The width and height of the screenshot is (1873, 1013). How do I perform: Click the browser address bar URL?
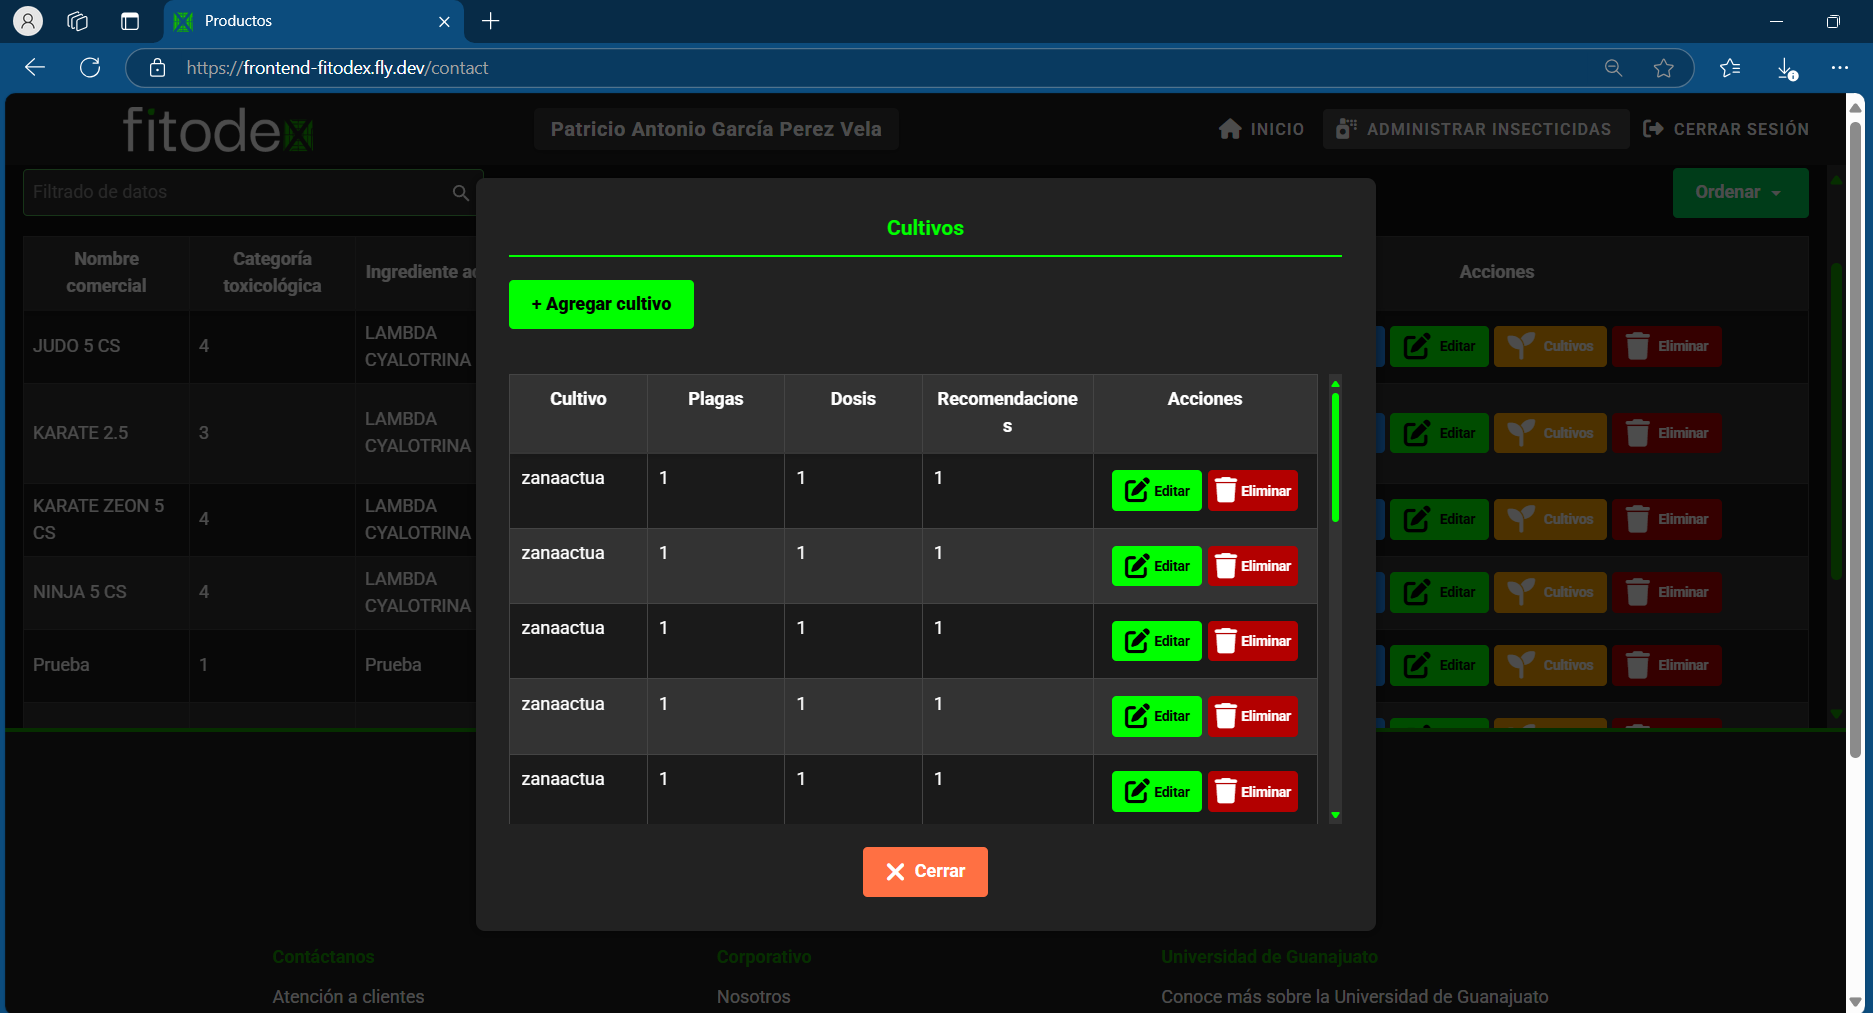point(337,68)
